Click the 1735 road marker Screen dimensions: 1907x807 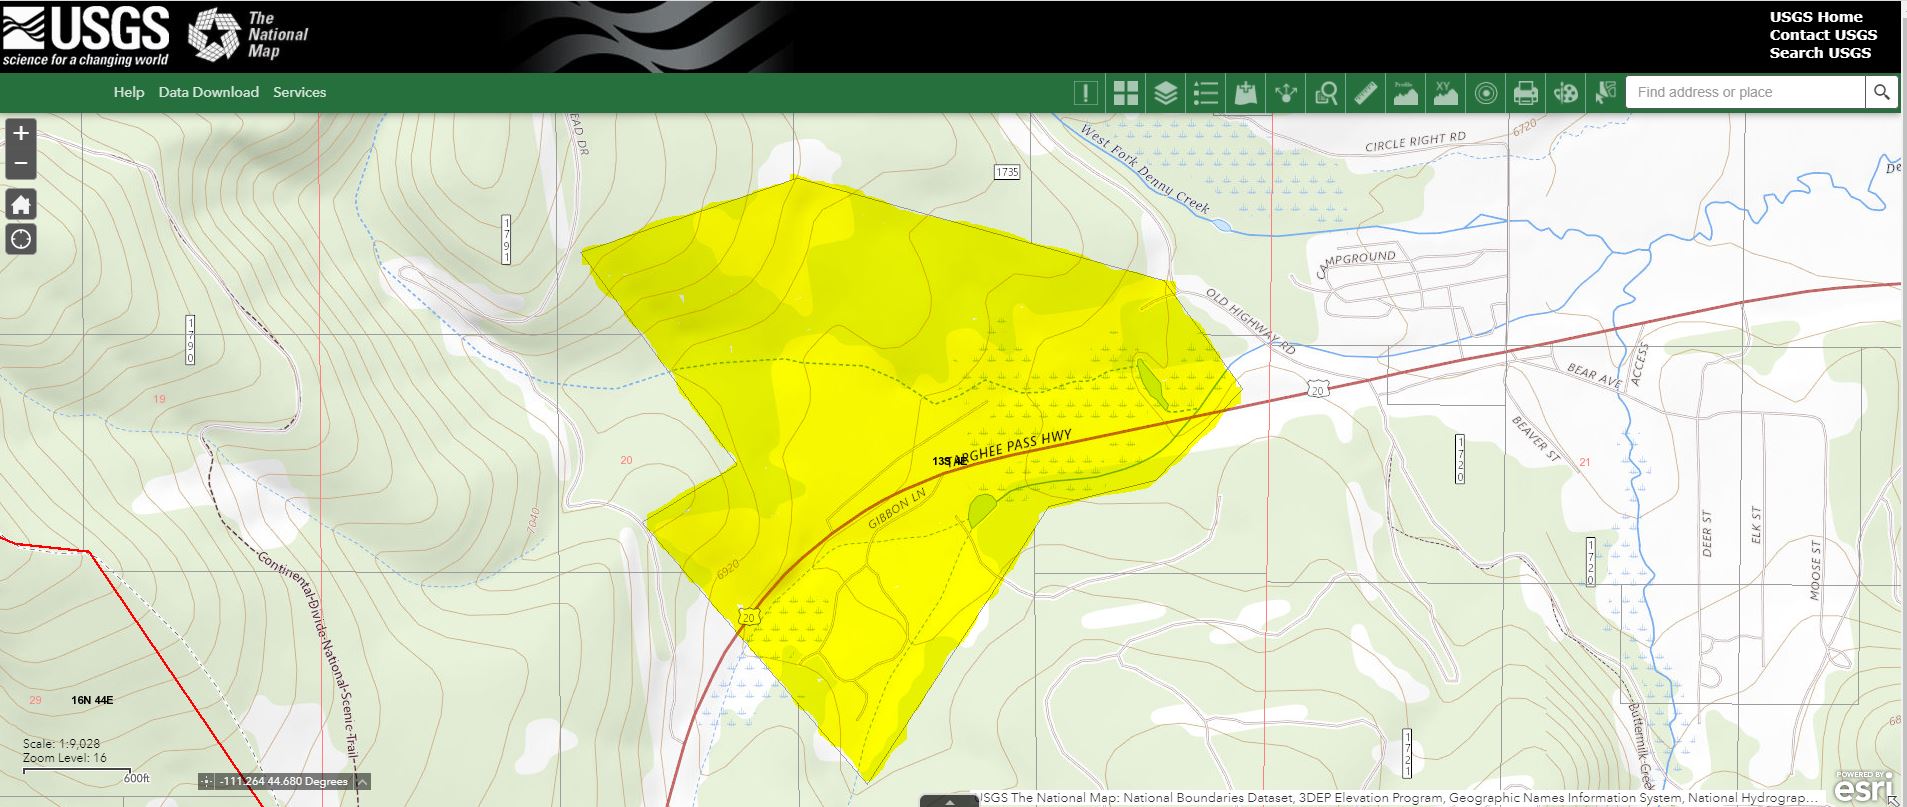(x=1007, y=173)
